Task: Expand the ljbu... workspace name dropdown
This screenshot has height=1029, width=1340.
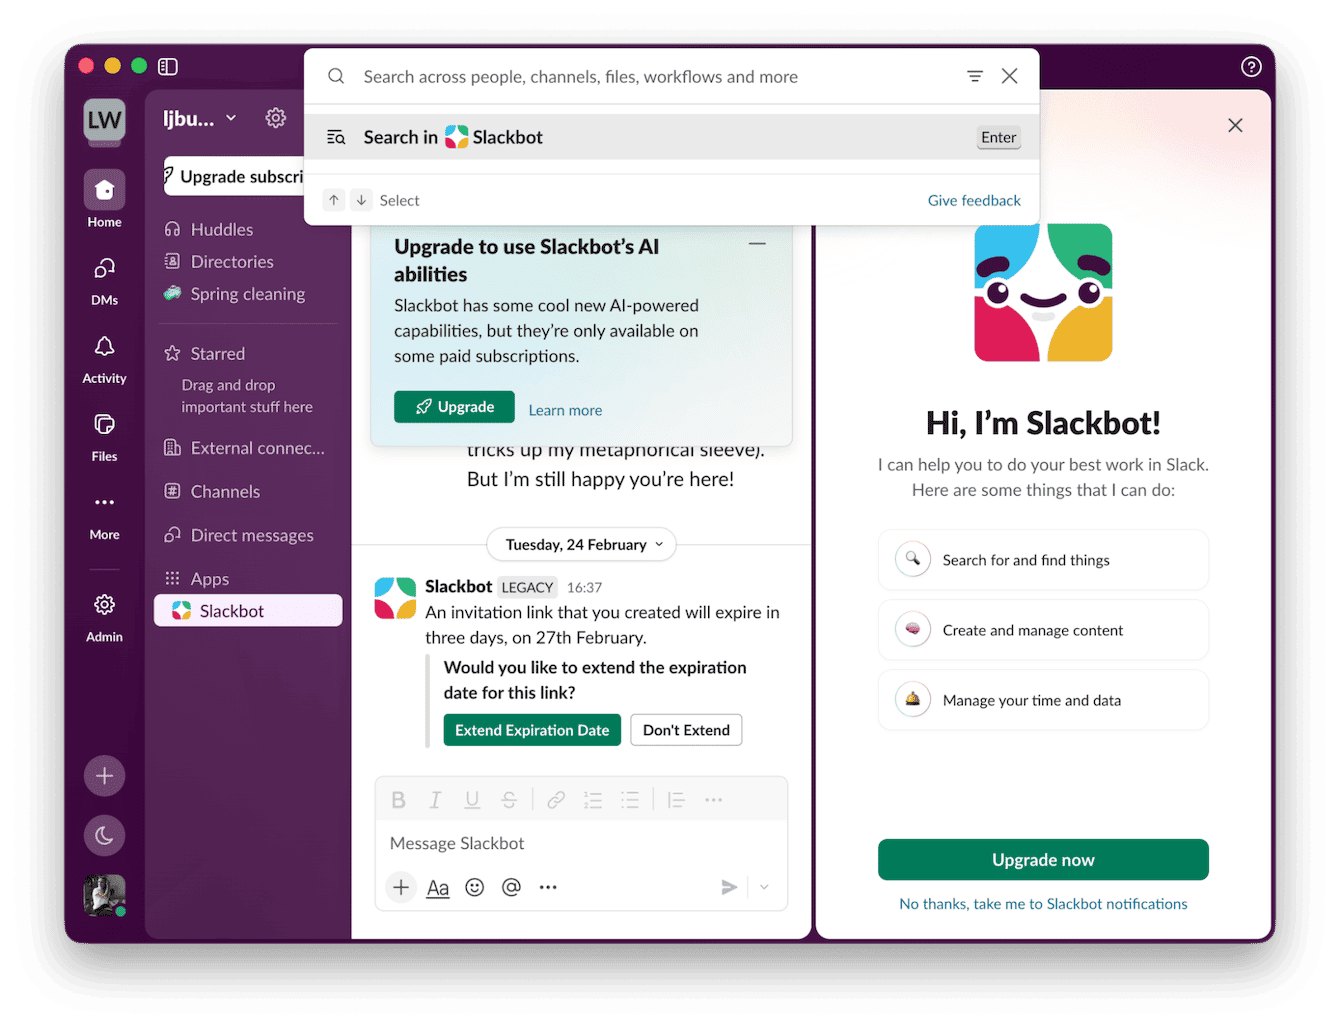Action: tap(200, 118)
